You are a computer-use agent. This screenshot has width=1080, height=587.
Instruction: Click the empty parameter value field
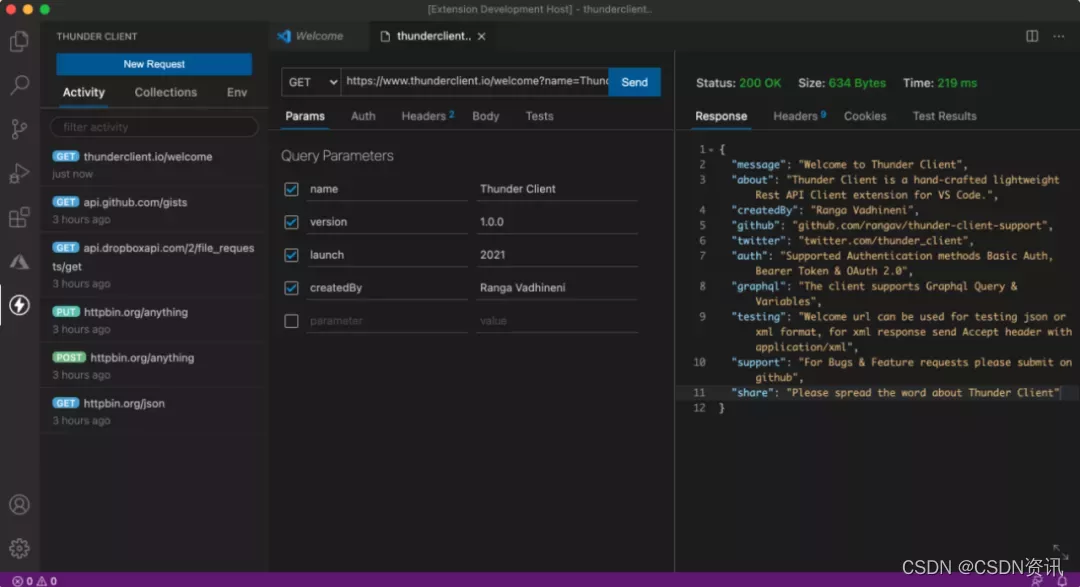pyautogui.click(x=557, y=321)
